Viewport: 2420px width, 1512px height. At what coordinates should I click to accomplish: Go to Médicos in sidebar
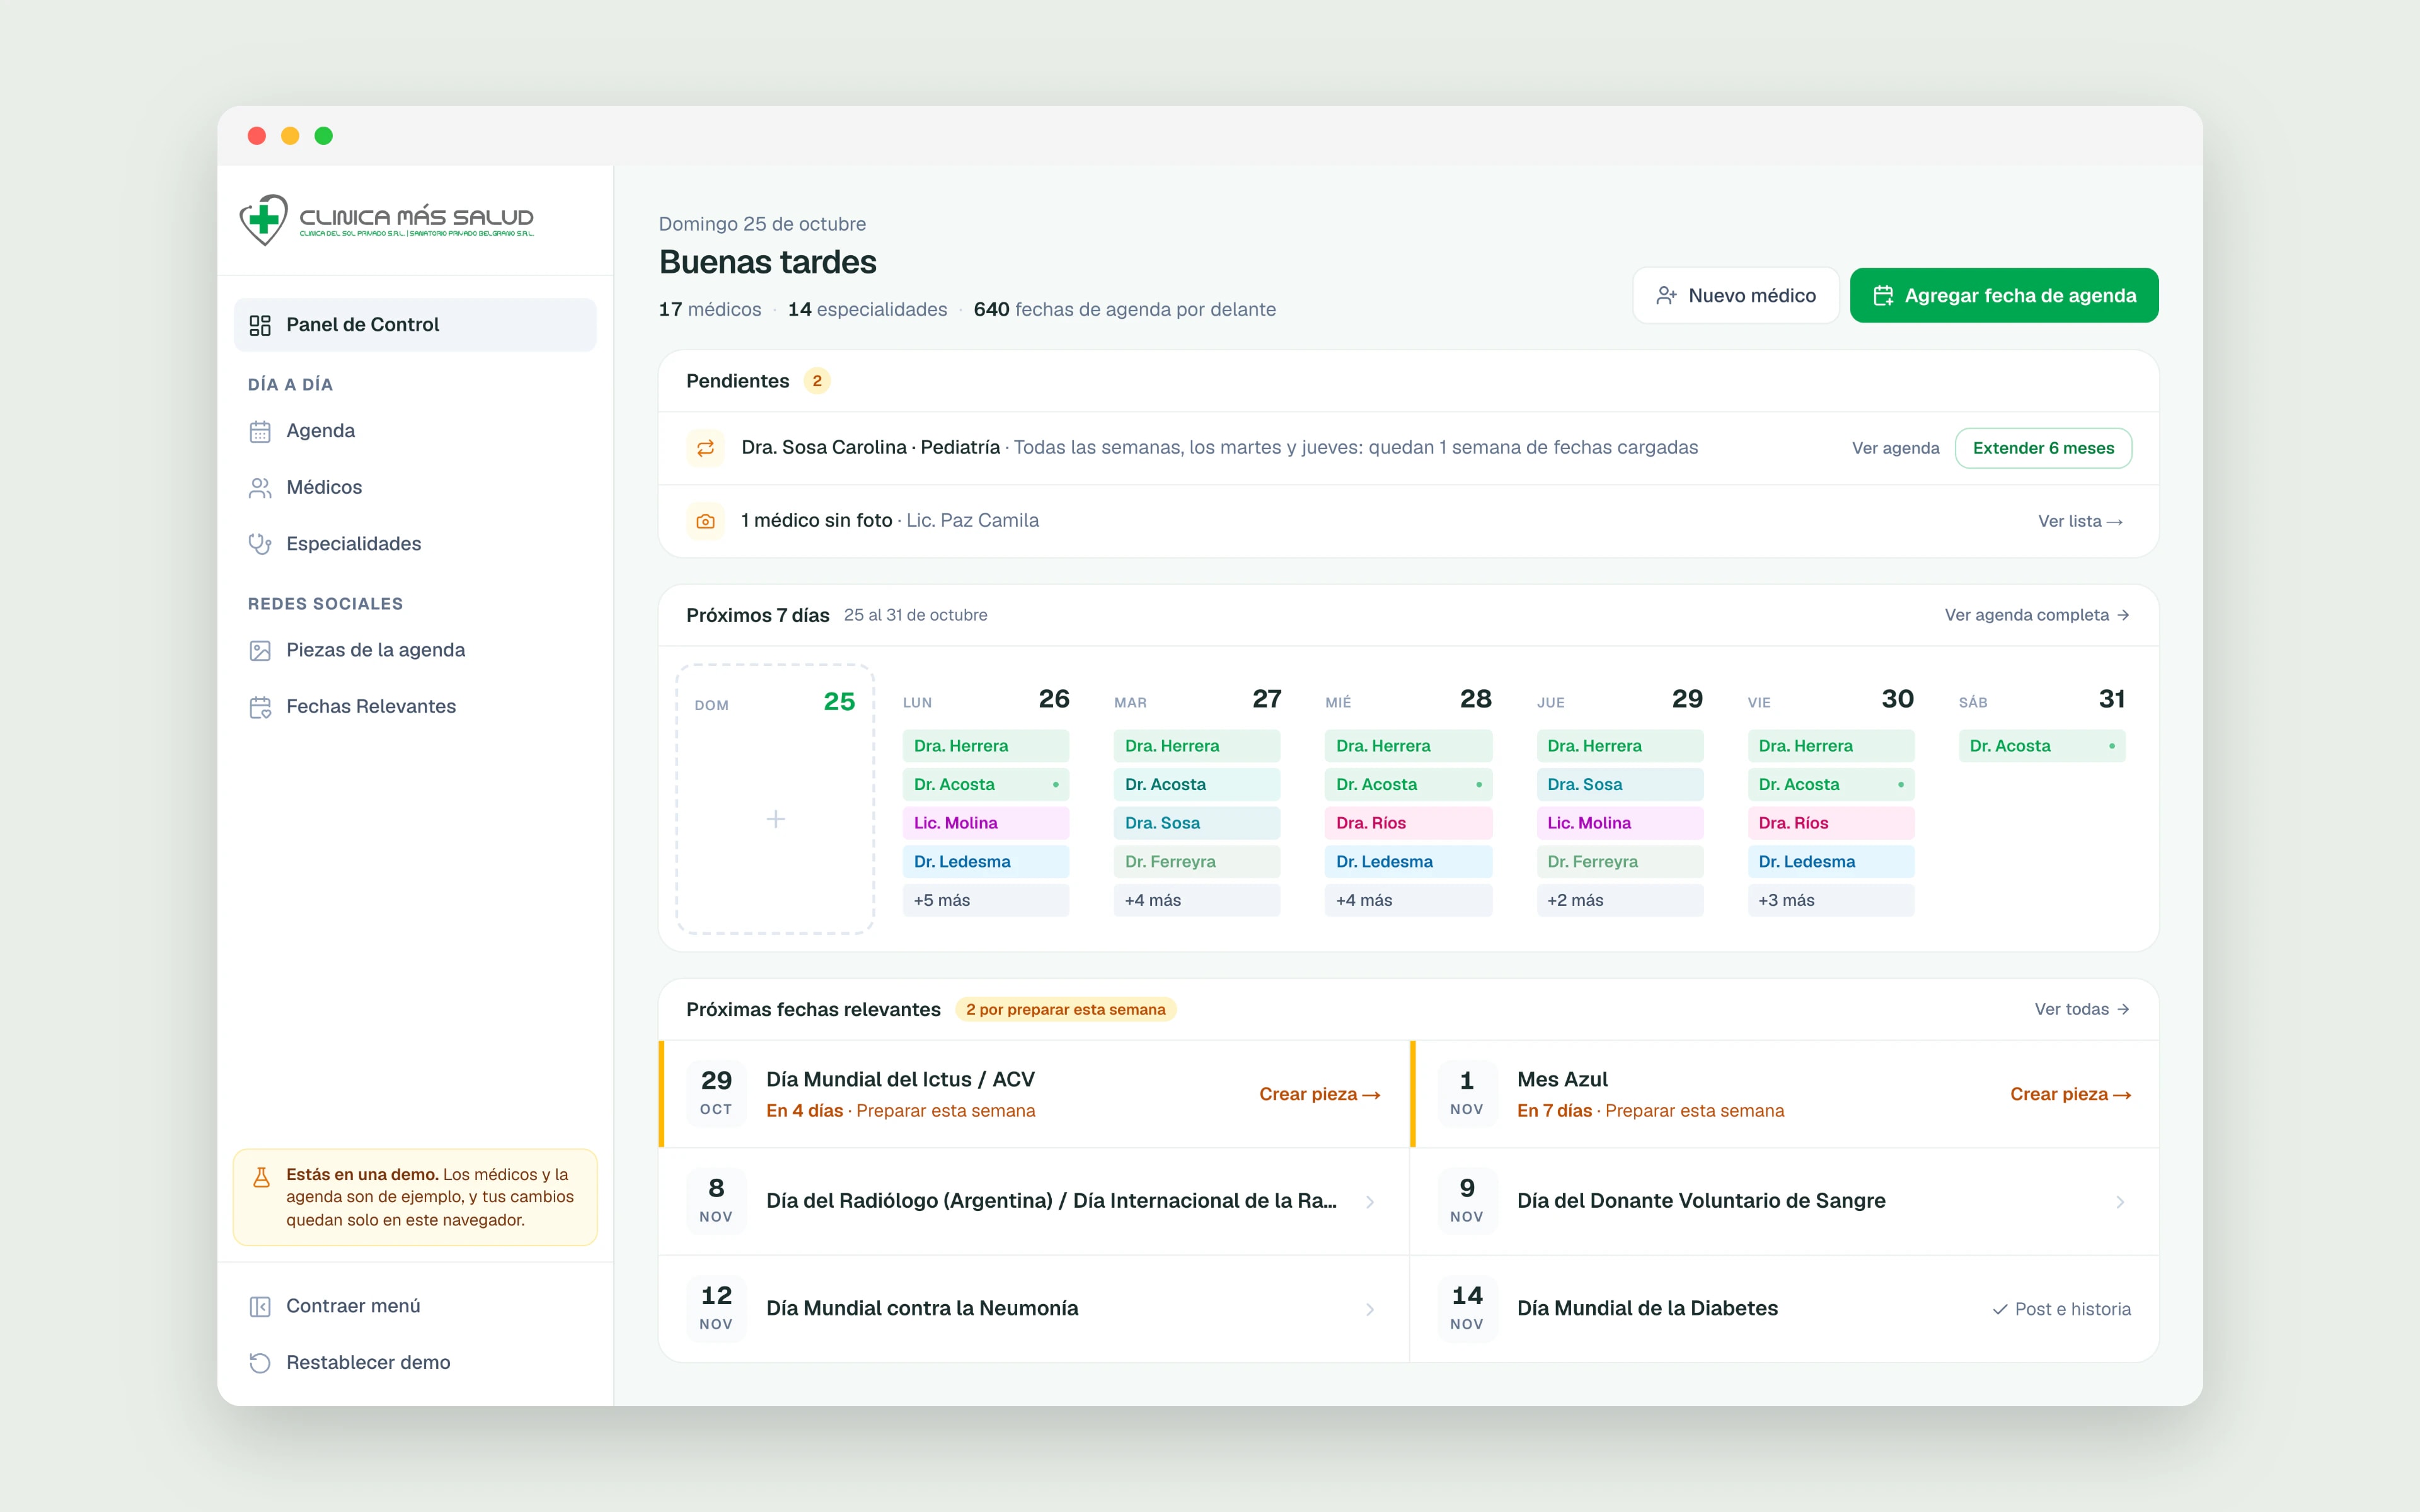[x=415, y=487]
